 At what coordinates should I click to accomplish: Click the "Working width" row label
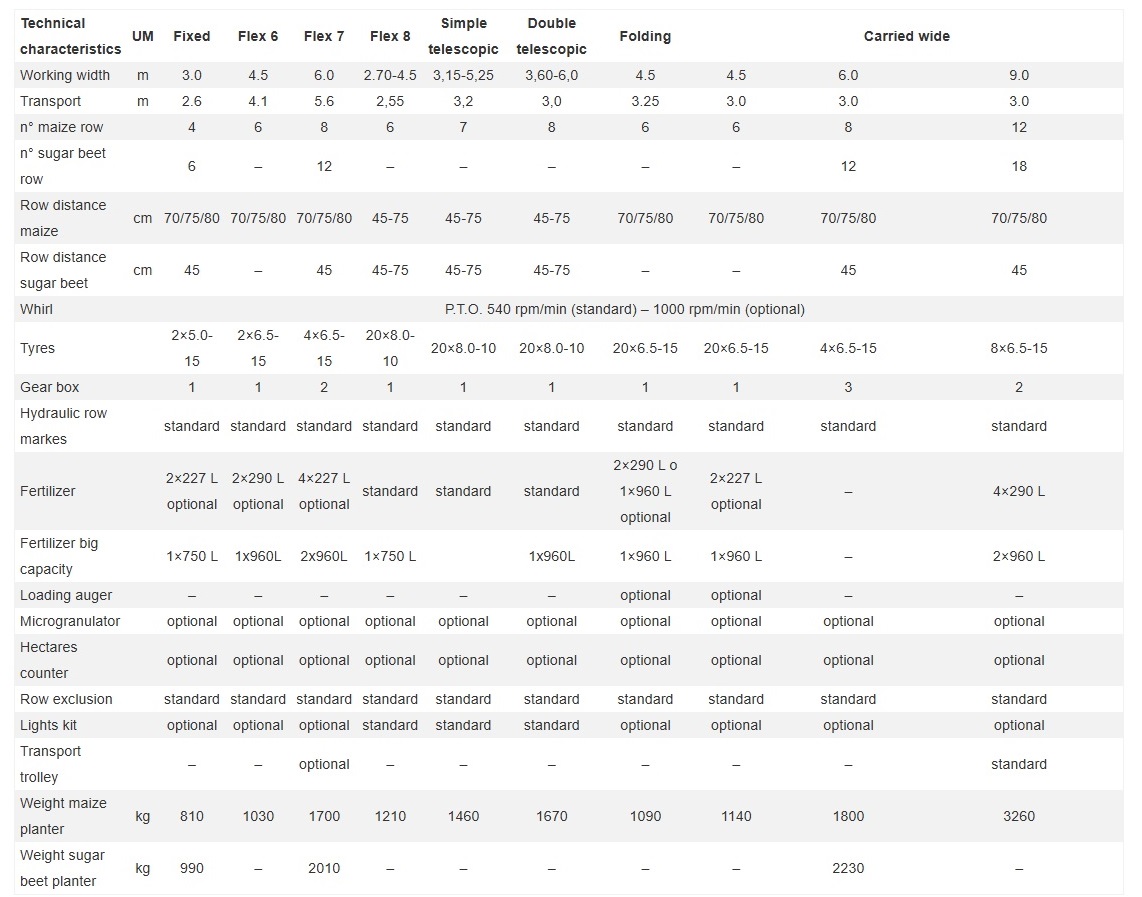[65, 75]
